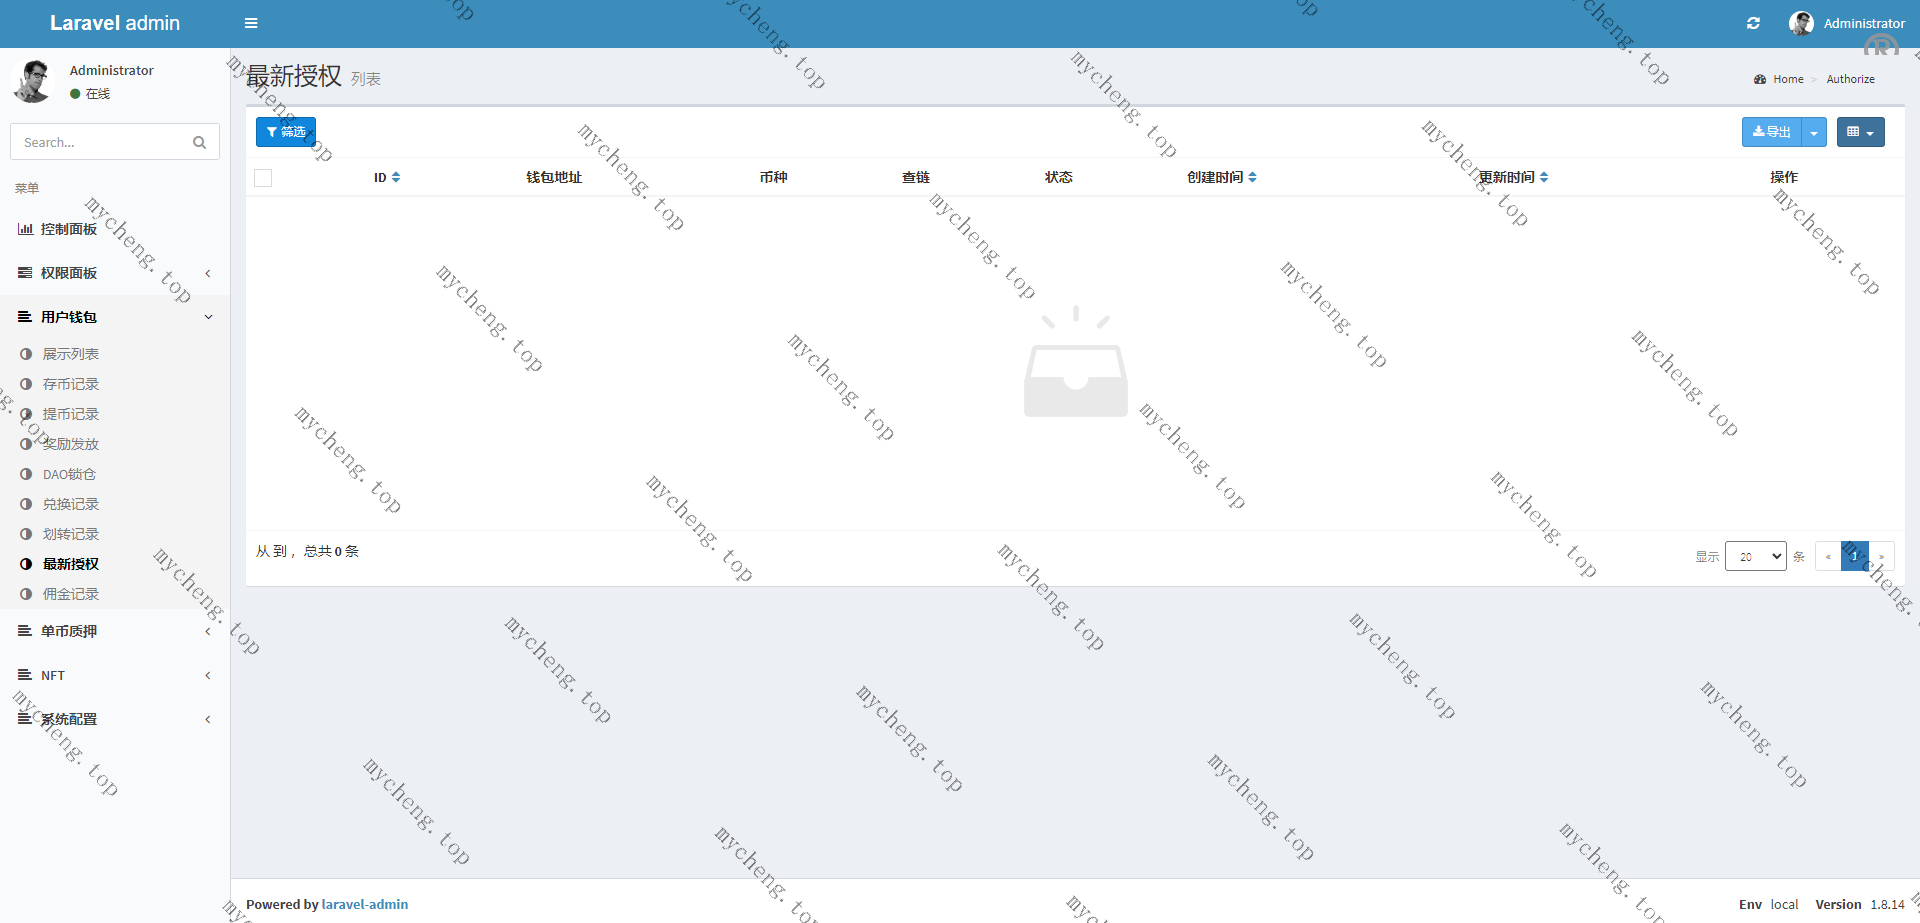1920x923 pixels.
Task: Expand the 权限面板 menu
Action: click(69, 273)
